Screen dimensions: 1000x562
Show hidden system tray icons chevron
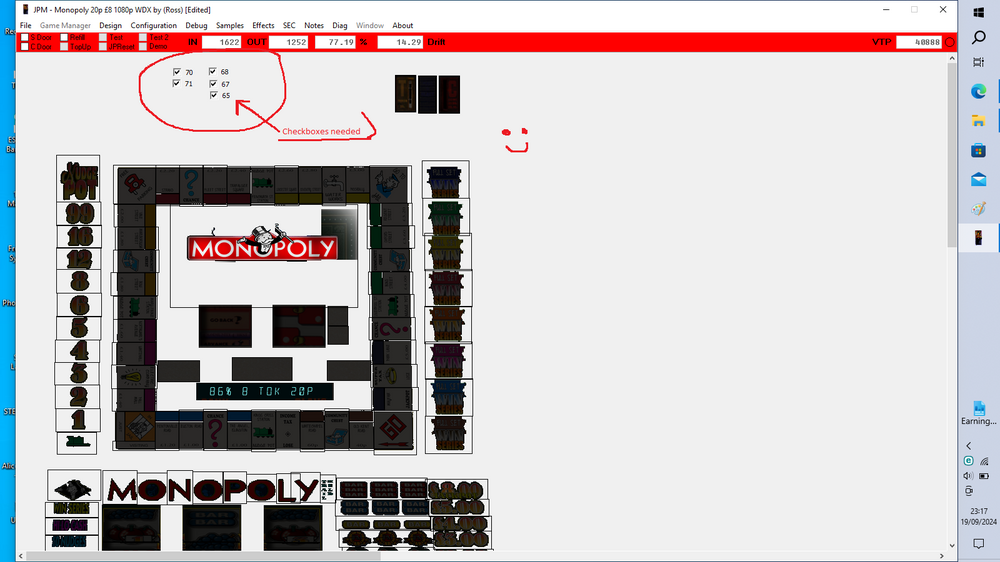(x=969, y=446)
